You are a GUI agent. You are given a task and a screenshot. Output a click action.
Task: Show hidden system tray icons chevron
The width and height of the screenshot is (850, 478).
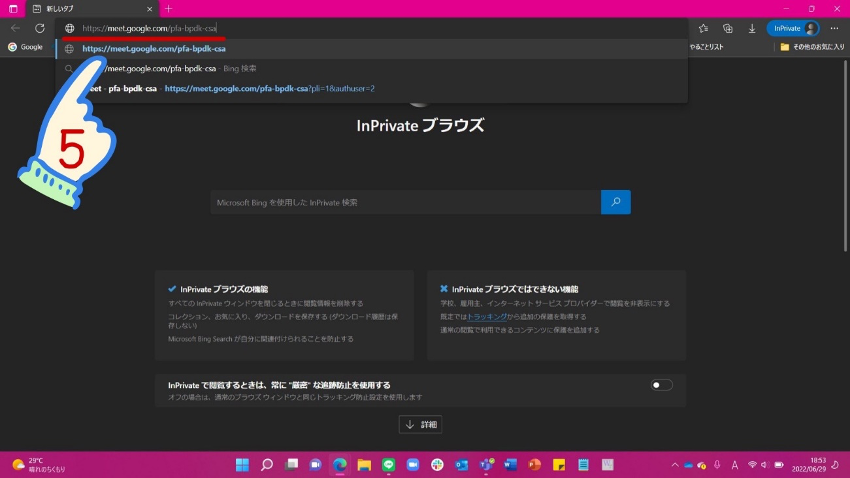point(675,465)
